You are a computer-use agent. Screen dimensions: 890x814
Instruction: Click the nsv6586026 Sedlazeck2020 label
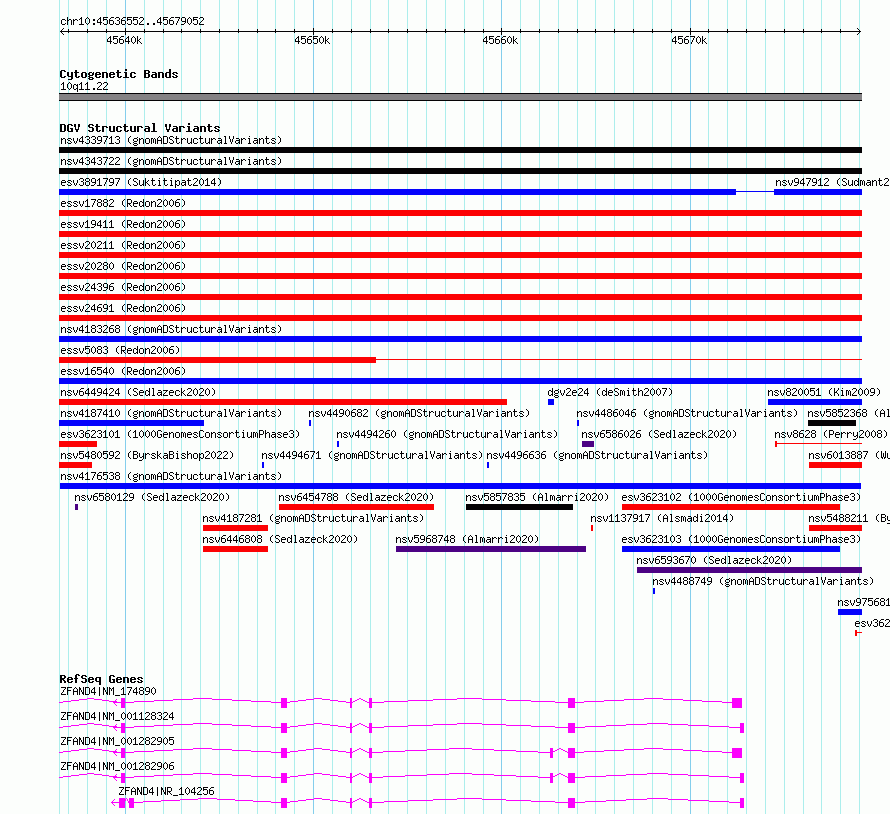click(x=659, y=434)
